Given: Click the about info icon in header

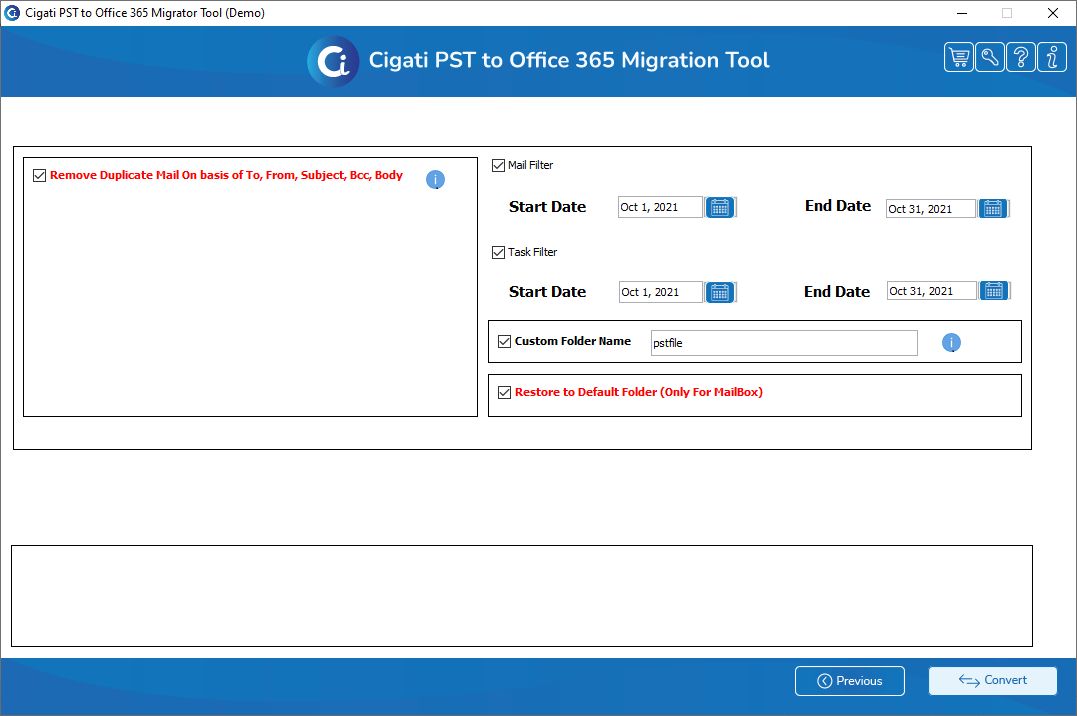Looking at the screenshot, I should [1052, 57].
